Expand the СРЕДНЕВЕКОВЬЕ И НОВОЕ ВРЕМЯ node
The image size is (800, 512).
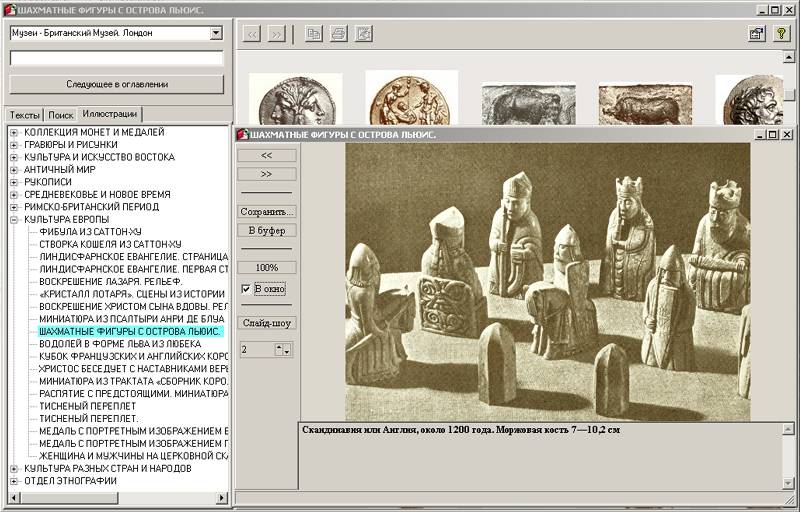point(14,195)
